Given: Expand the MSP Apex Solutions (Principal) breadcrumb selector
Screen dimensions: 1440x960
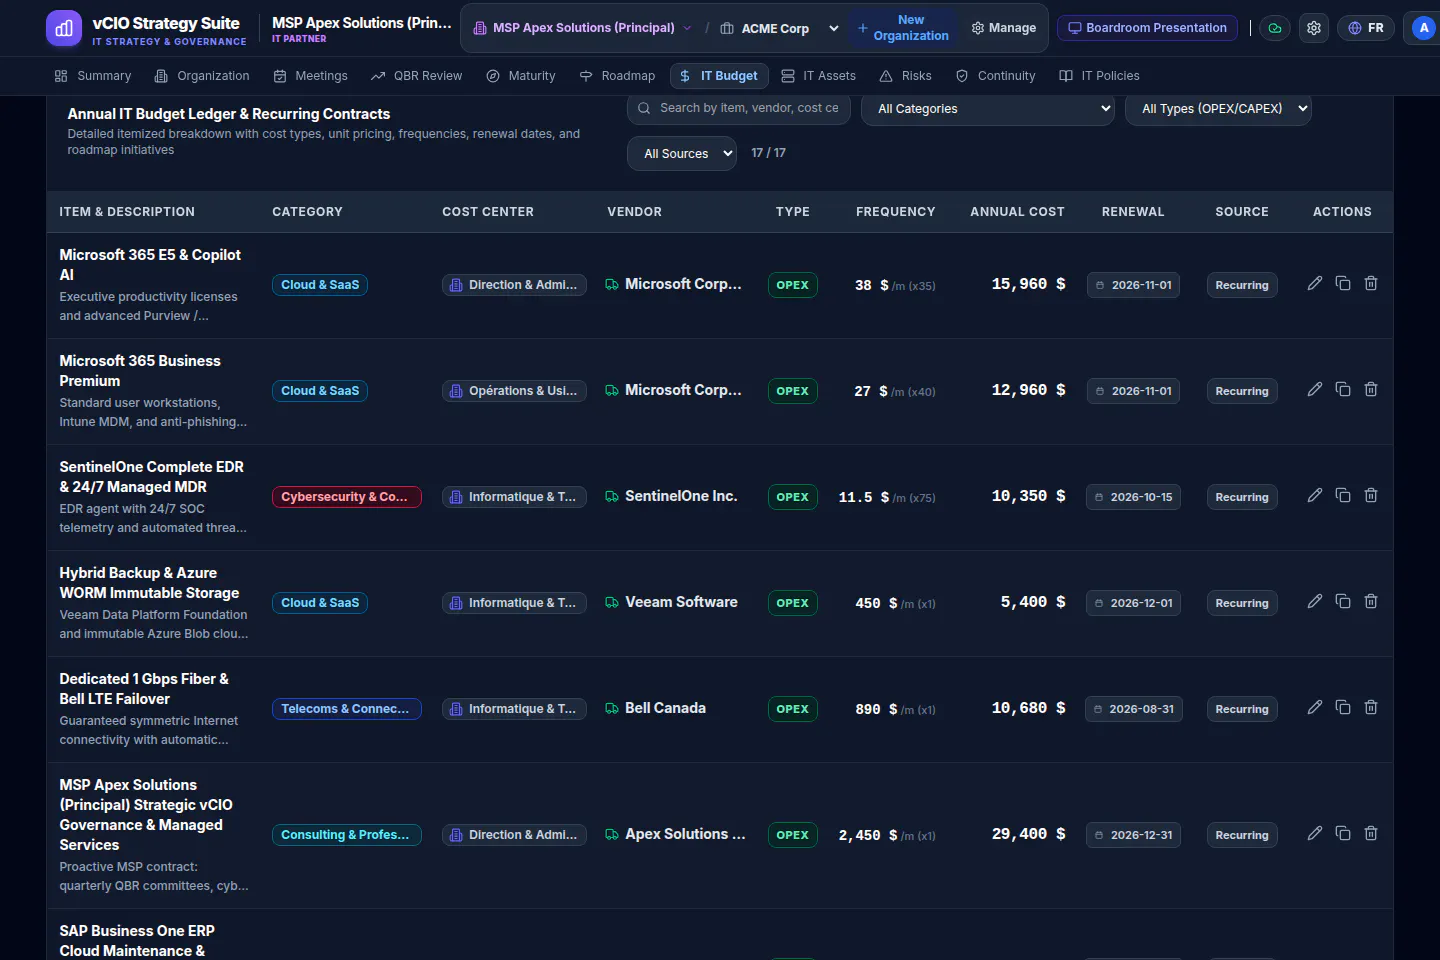Looking at the screenshot, I should tap(583, 28).
